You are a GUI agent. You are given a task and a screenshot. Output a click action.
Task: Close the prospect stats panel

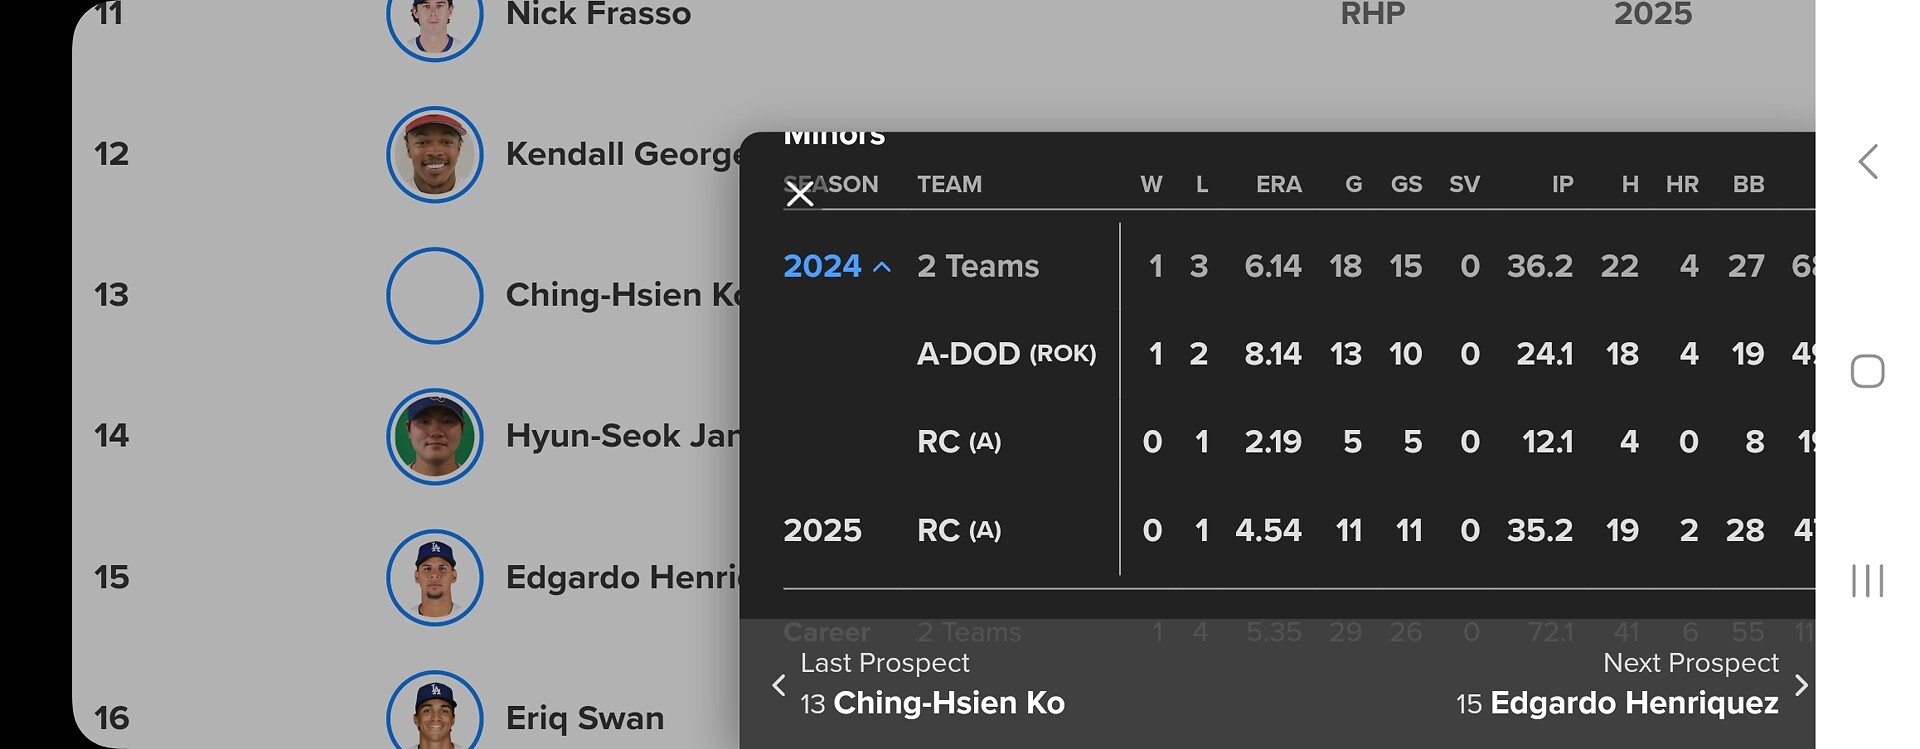(799, 194)
